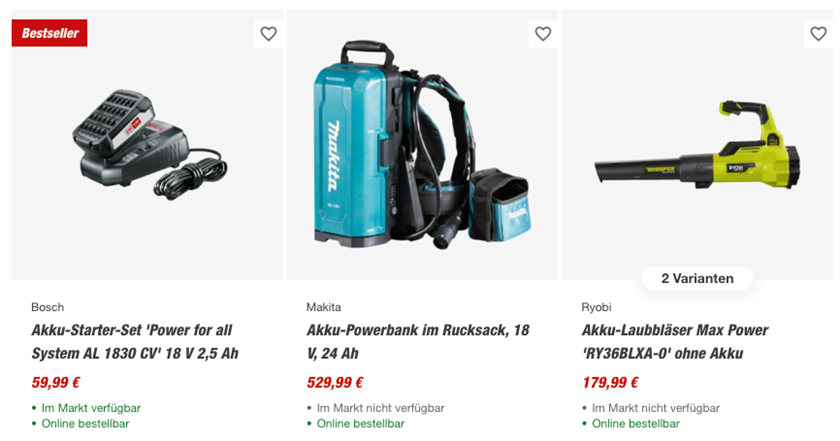This screenshot has width=840, height=441.
Task: Click the 179,99 € price
Action: point(610,382)
